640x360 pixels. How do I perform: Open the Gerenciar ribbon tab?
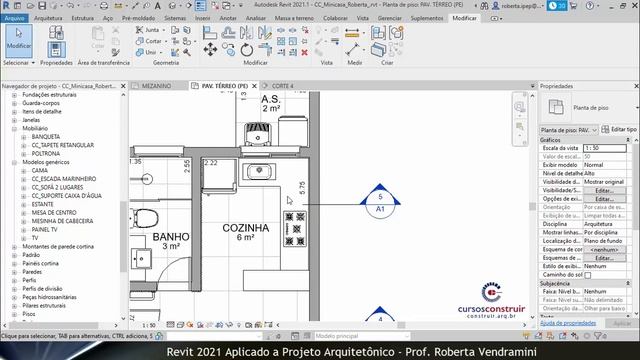tap(389, 18)
